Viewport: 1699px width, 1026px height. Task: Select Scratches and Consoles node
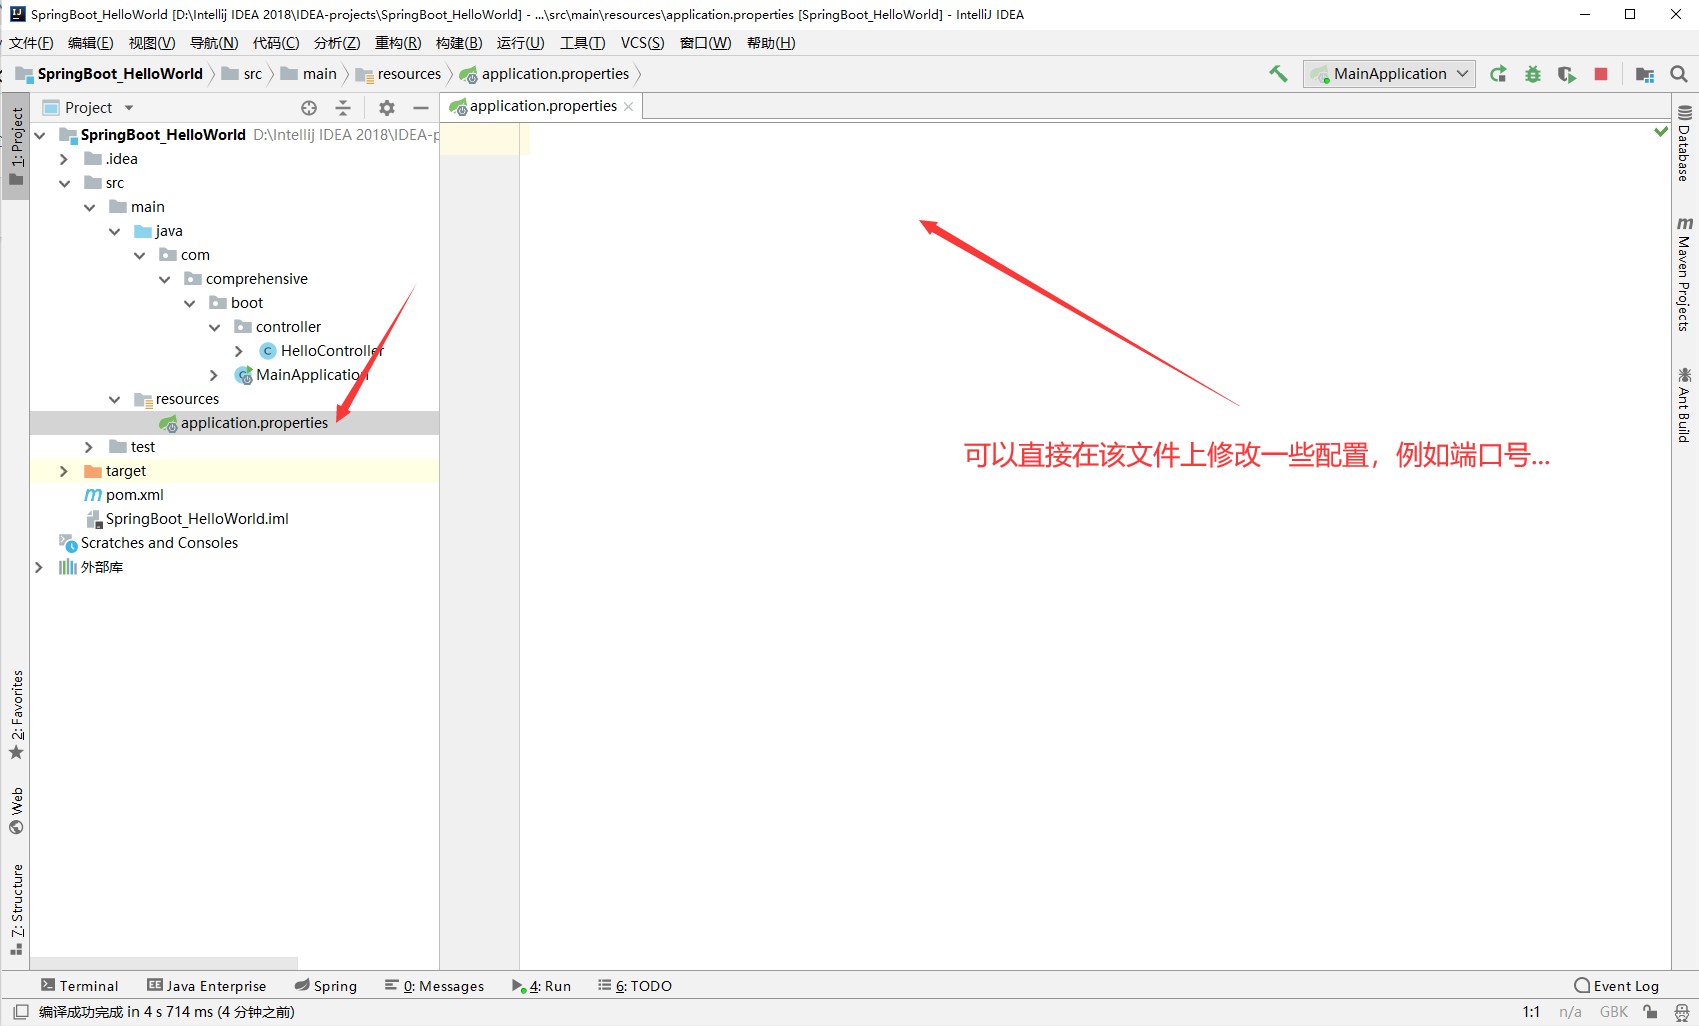point(148,543)
